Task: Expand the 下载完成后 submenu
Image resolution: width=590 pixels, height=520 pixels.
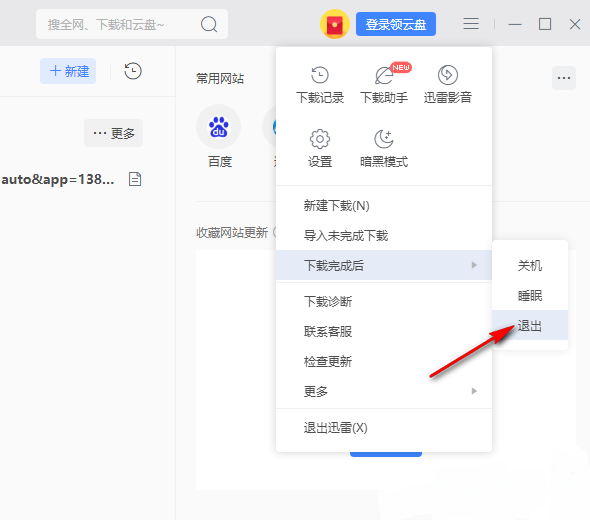Action: [x=384, y=265]
